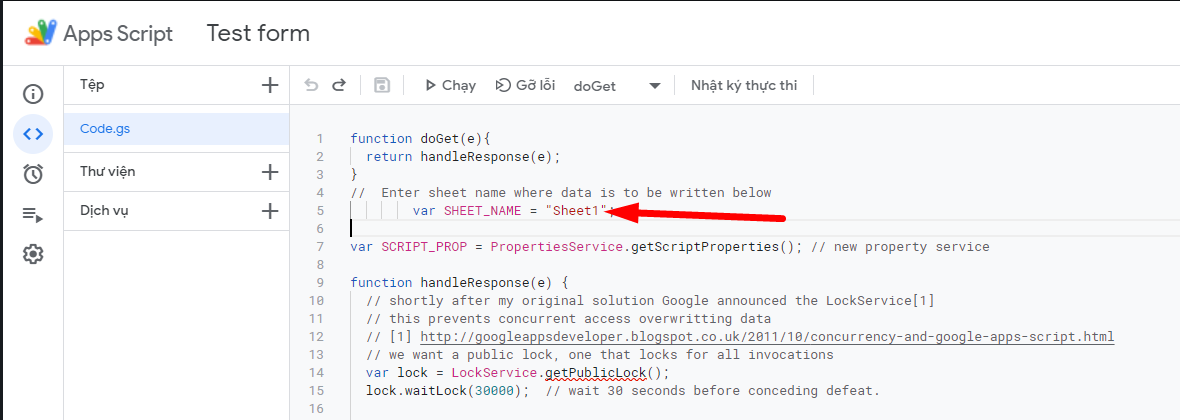Open the googleappsdeveloper blogspot link in comment

pos(767,336)
